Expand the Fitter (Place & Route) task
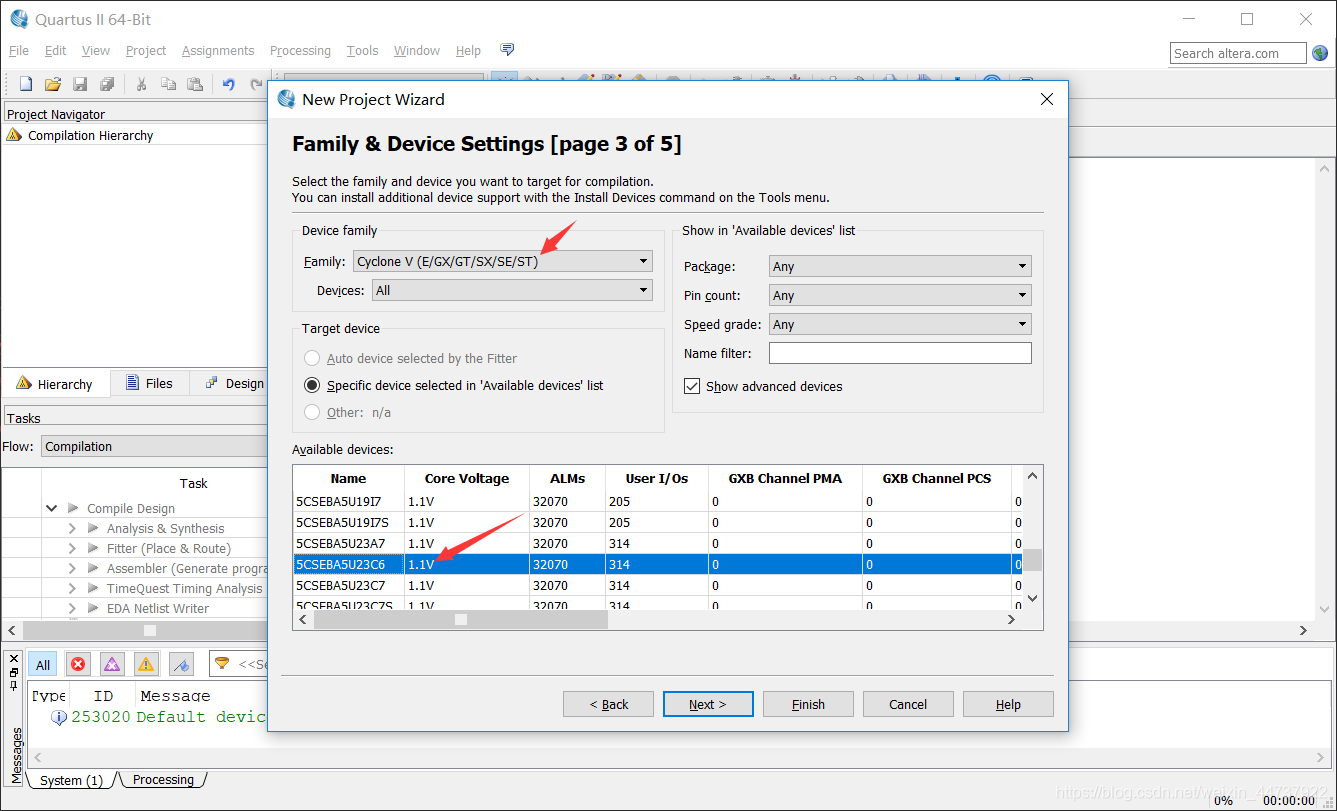Image resolution: width=1337 pixels, height=811 pixels. click(x=72, y=548)
